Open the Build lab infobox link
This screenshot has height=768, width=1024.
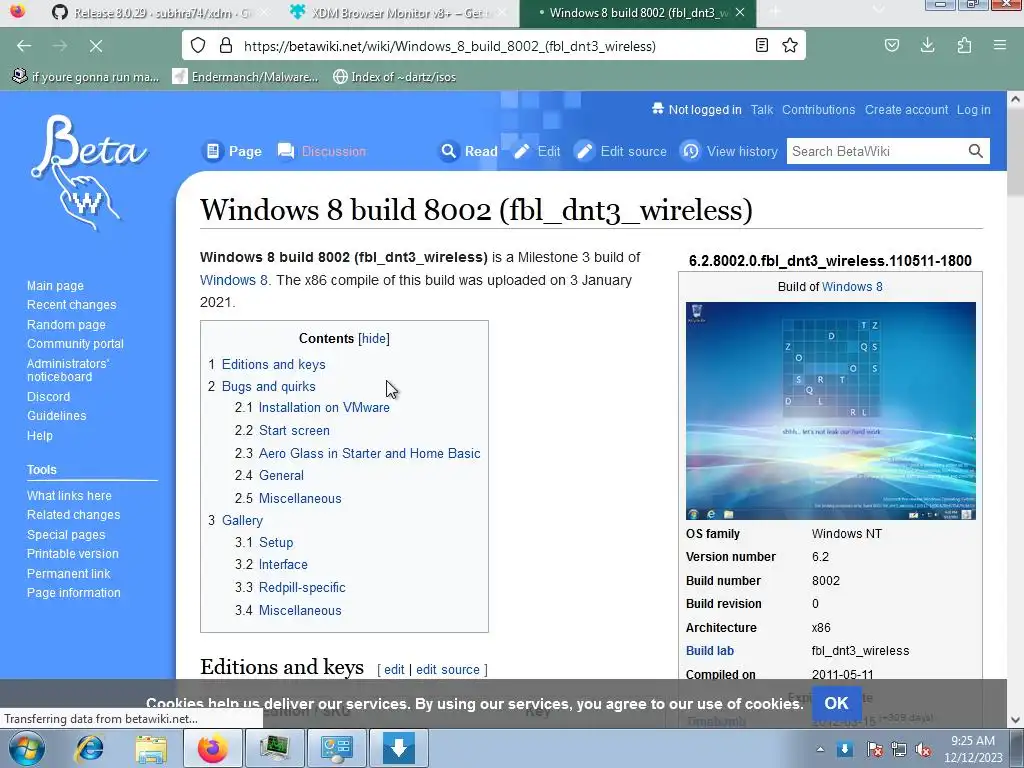coord(710,650)
